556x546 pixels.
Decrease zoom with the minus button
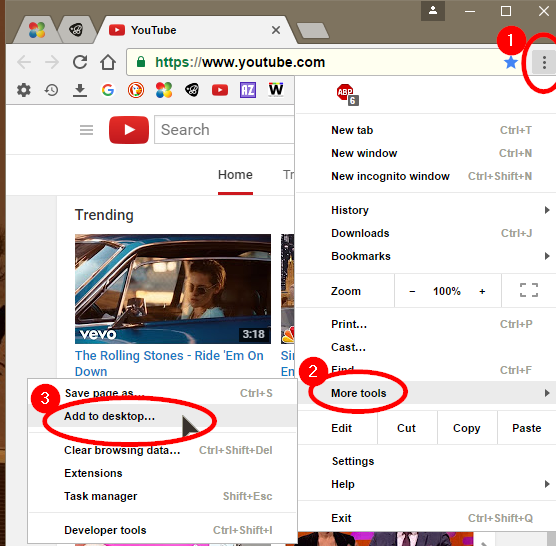click(412, 291)
